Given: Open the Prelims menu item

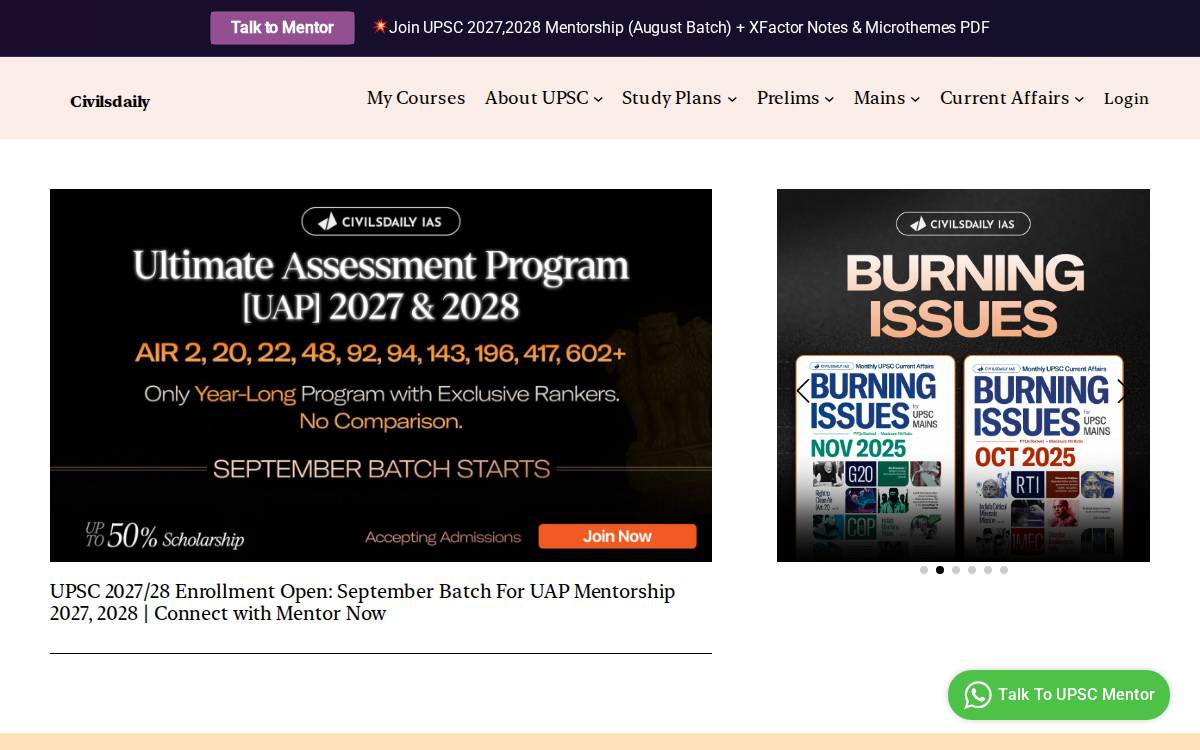Looking at the screenshot, I should [x=788, y=98].
